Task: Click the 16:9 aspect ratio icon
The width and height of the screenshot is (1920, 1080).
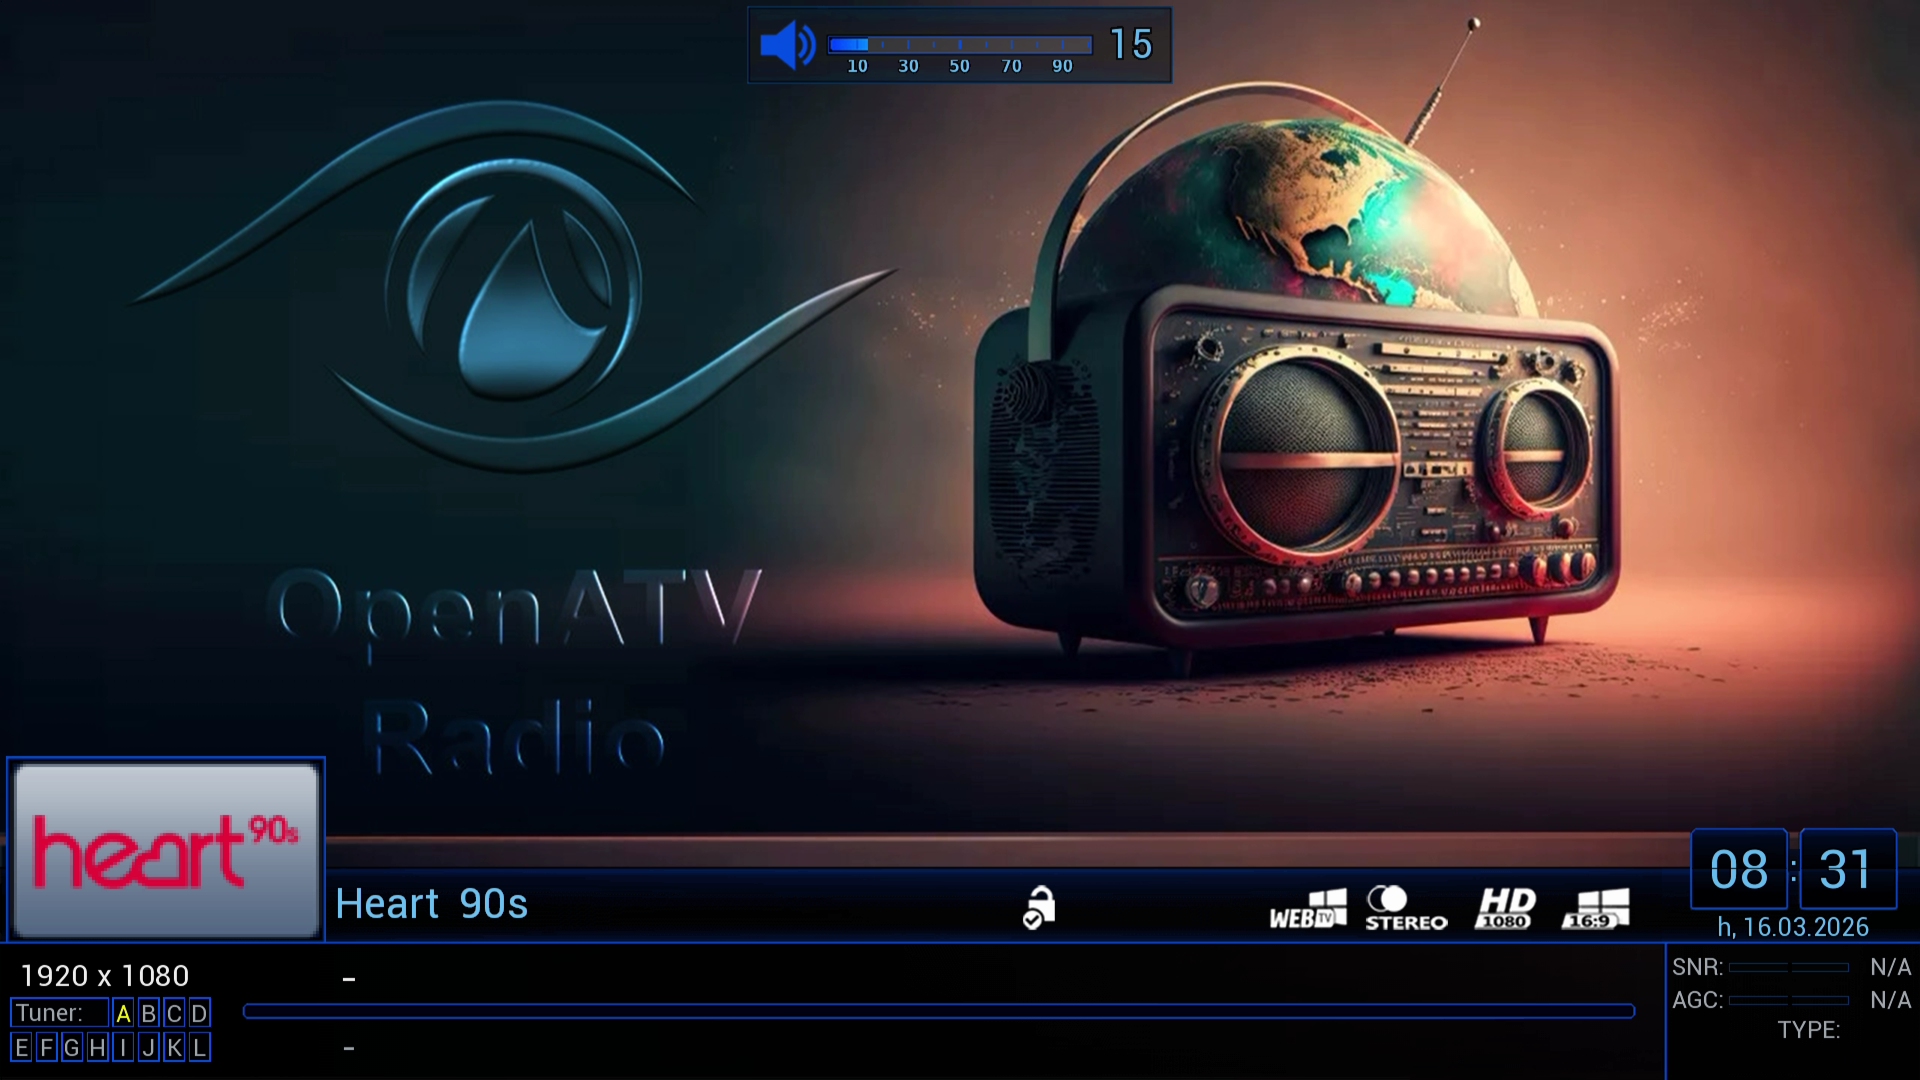Action: point(1596,909)
